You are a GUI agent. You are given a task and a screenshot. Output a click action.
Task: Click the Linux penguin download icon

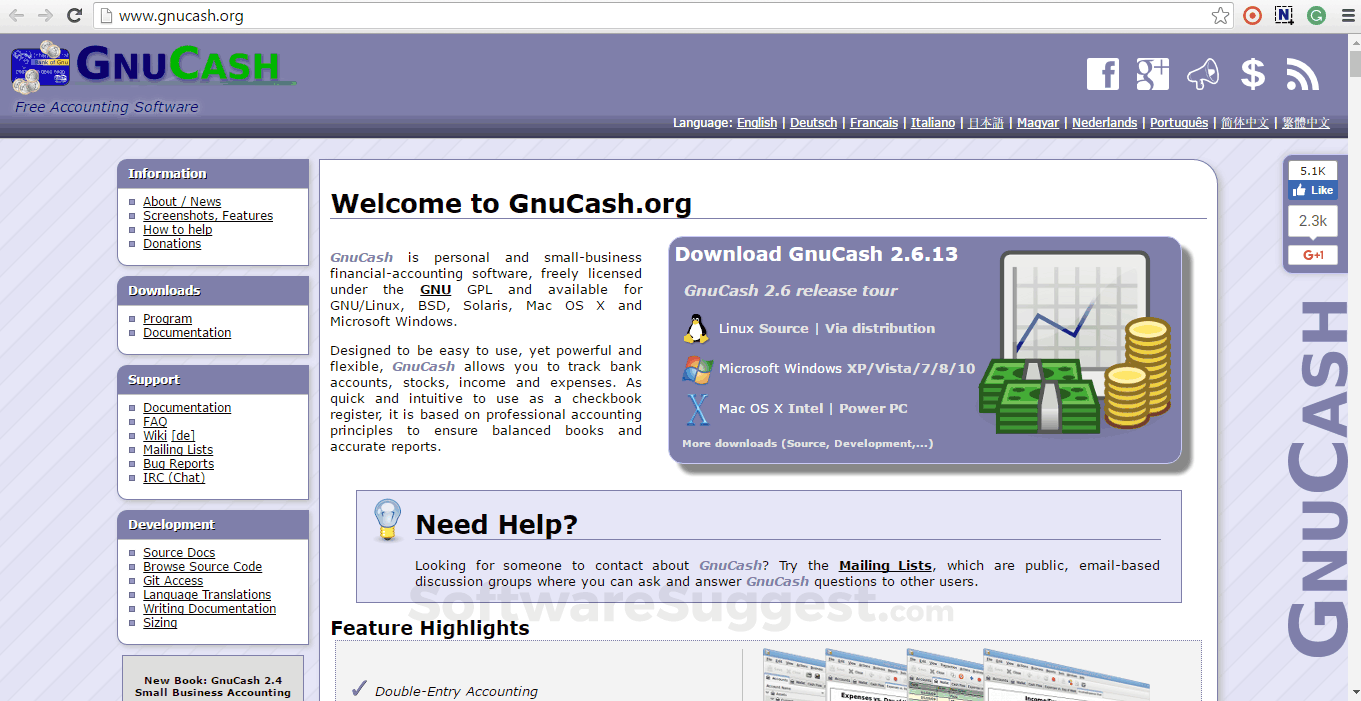pyautogui.click(x=697, y=327)
